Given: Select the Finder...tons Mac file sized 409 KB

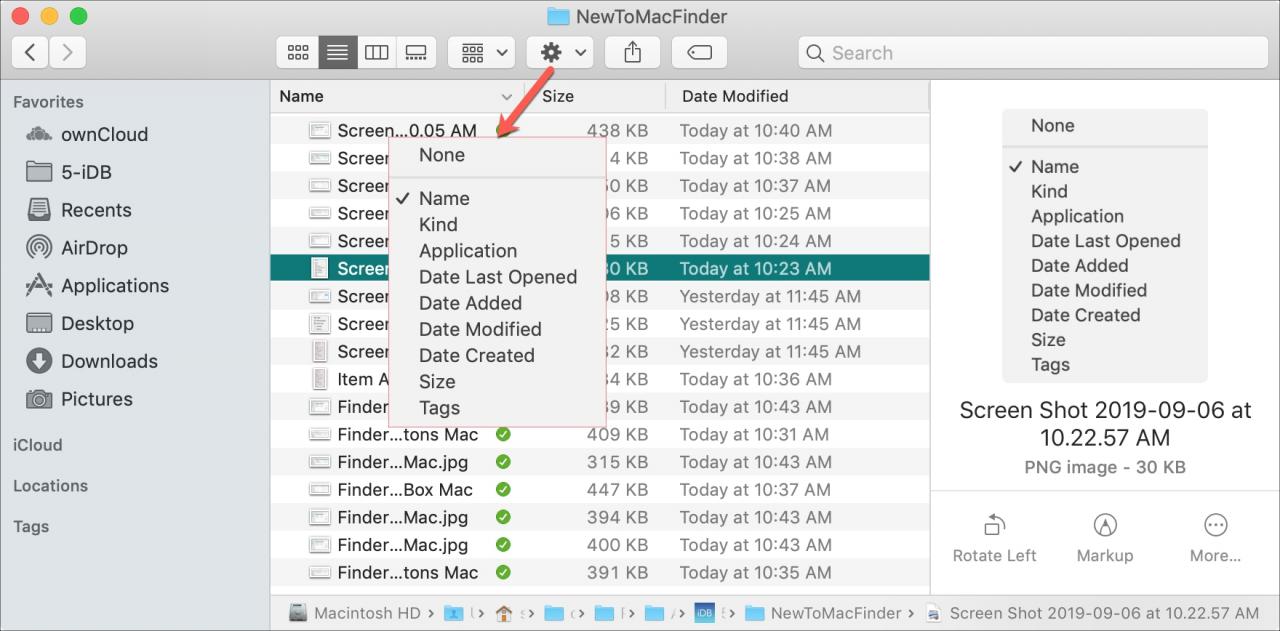Looking at the screenshot, I should point(600,434).
